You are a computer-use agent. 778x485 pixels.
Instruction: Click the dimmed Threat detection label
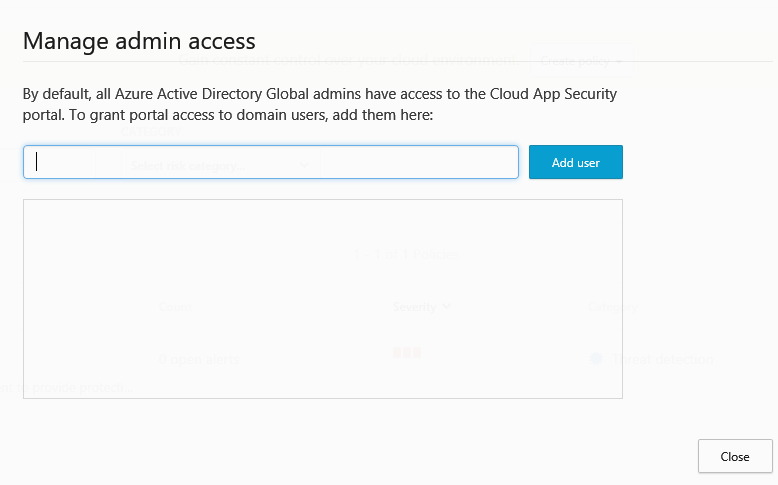click(x=662, y=359)
